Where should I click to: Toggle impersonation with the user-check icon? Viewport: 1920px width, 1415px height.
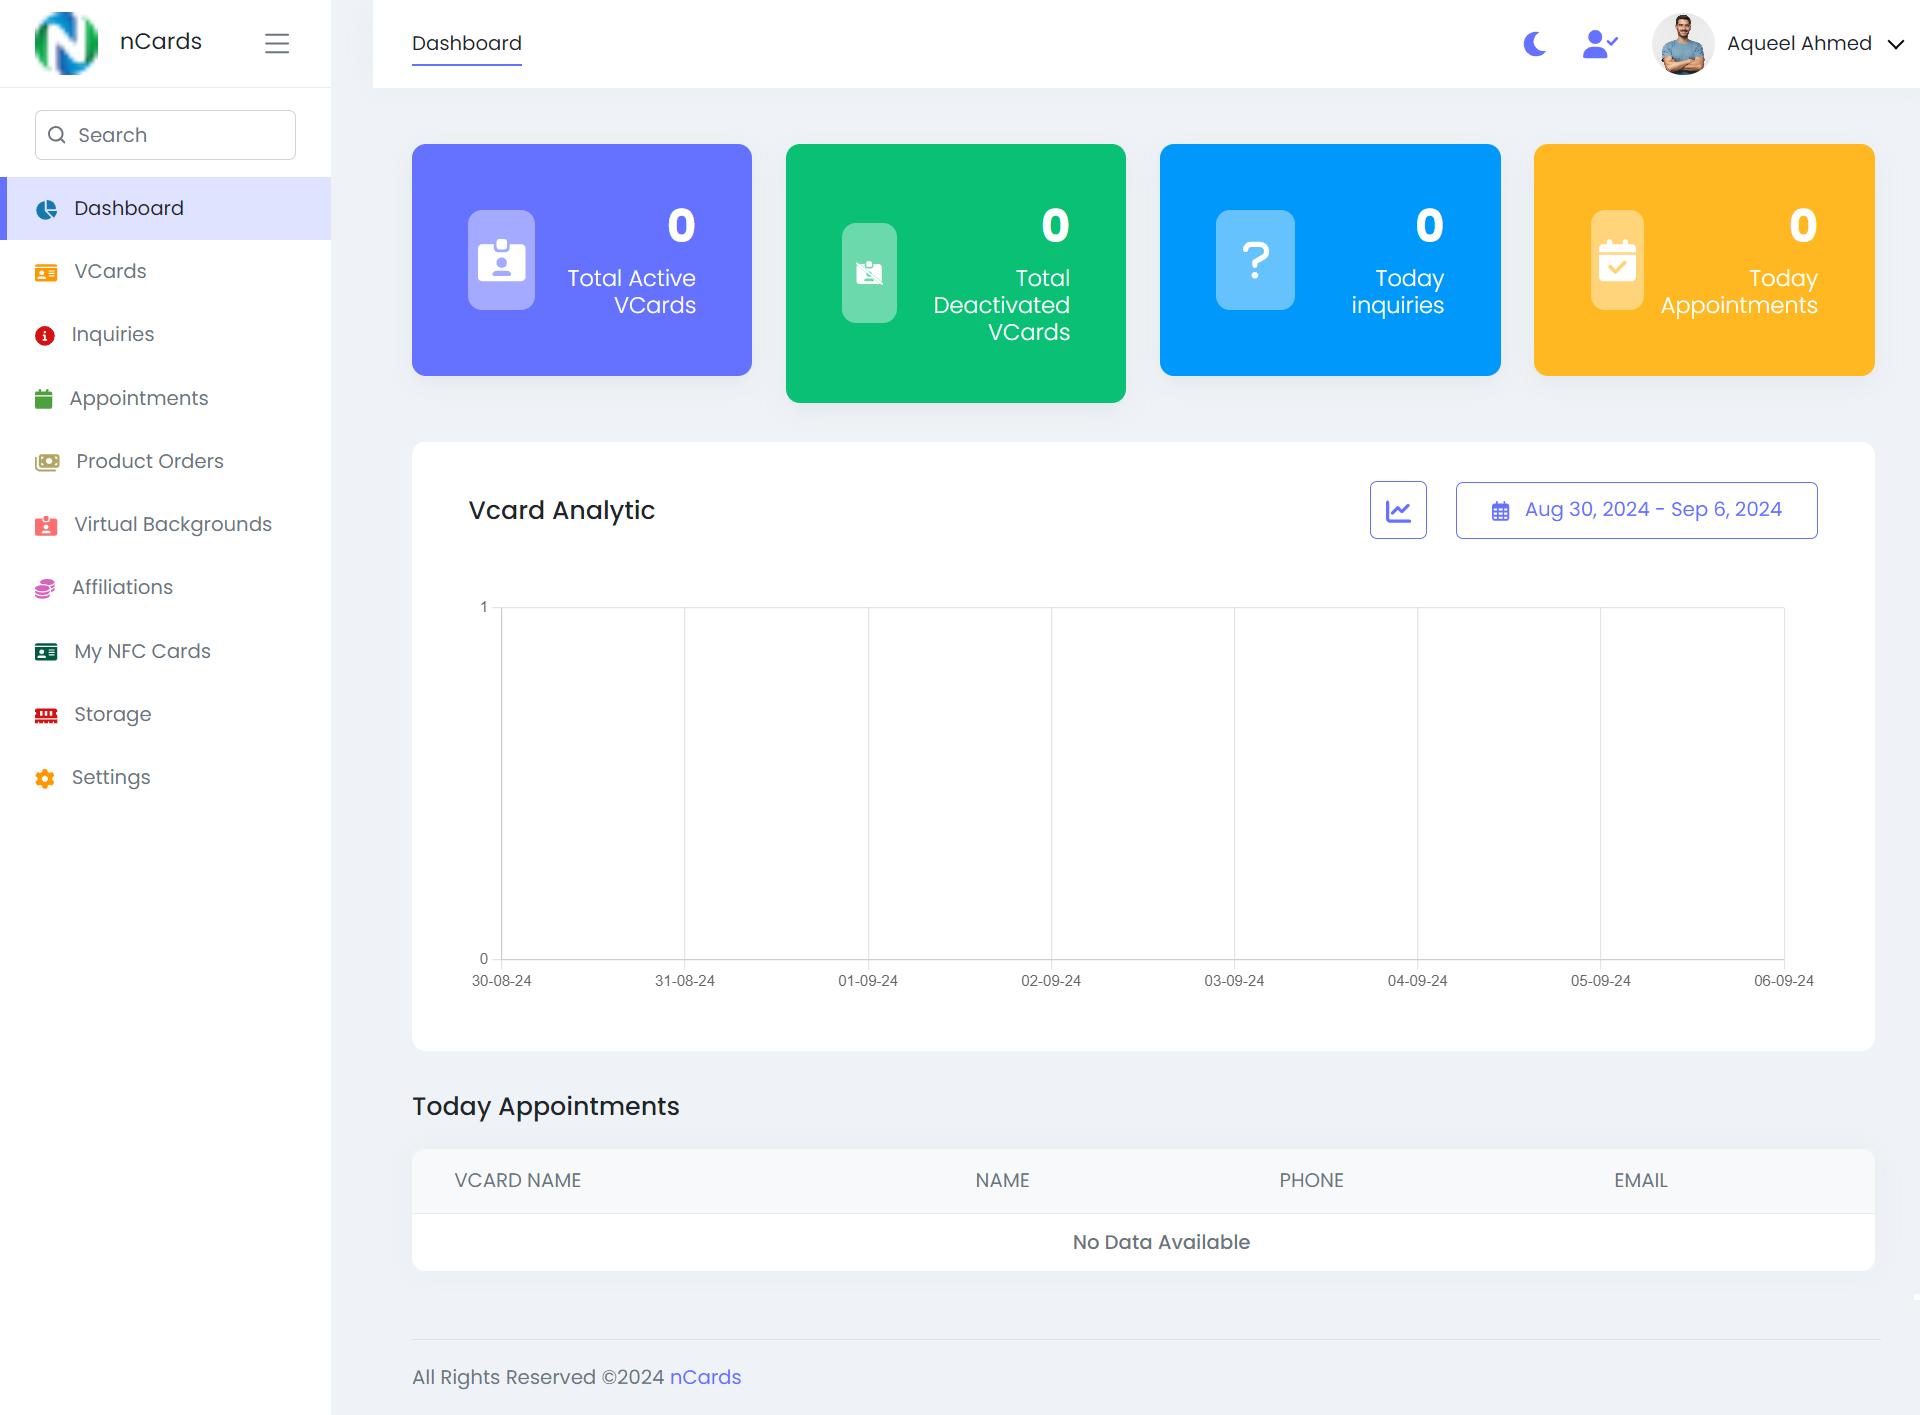click(1599, 44)
